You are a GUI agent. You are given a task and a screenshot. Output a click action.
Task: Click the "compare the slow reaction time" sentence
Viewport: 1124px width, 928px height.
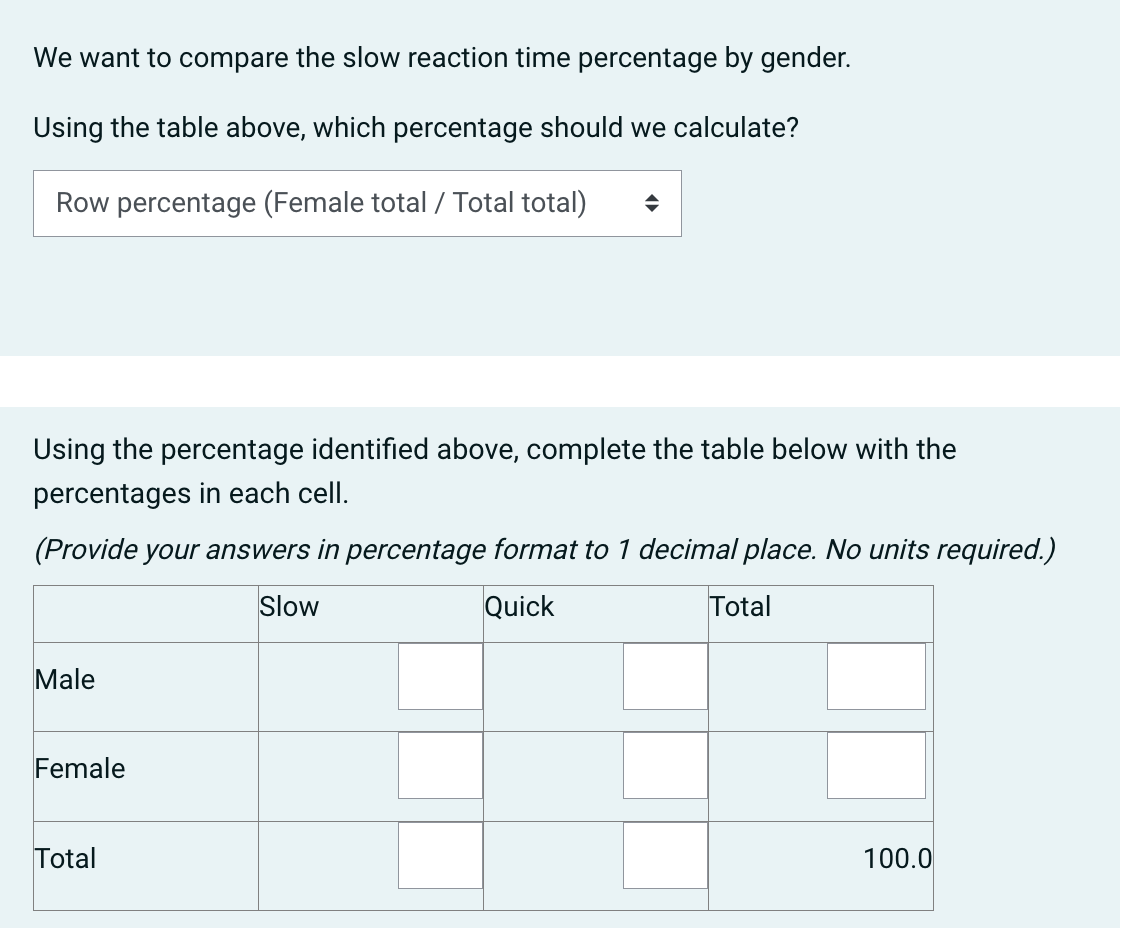pyautogui.click(x=442, y=58)
